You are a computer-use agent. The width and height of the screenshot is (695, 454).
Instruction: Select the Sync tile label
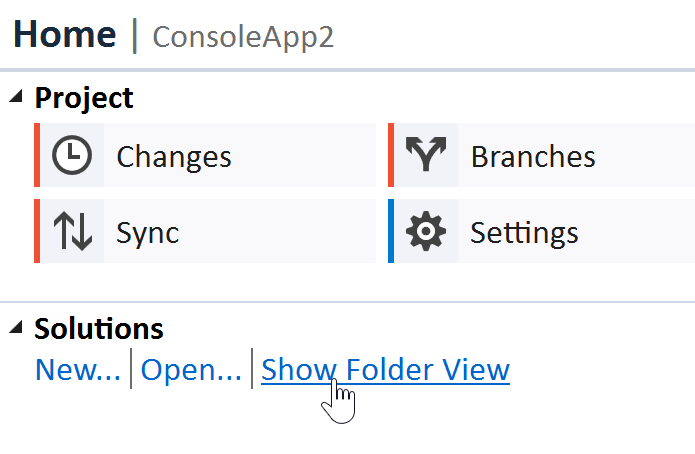tap(148, 233)
